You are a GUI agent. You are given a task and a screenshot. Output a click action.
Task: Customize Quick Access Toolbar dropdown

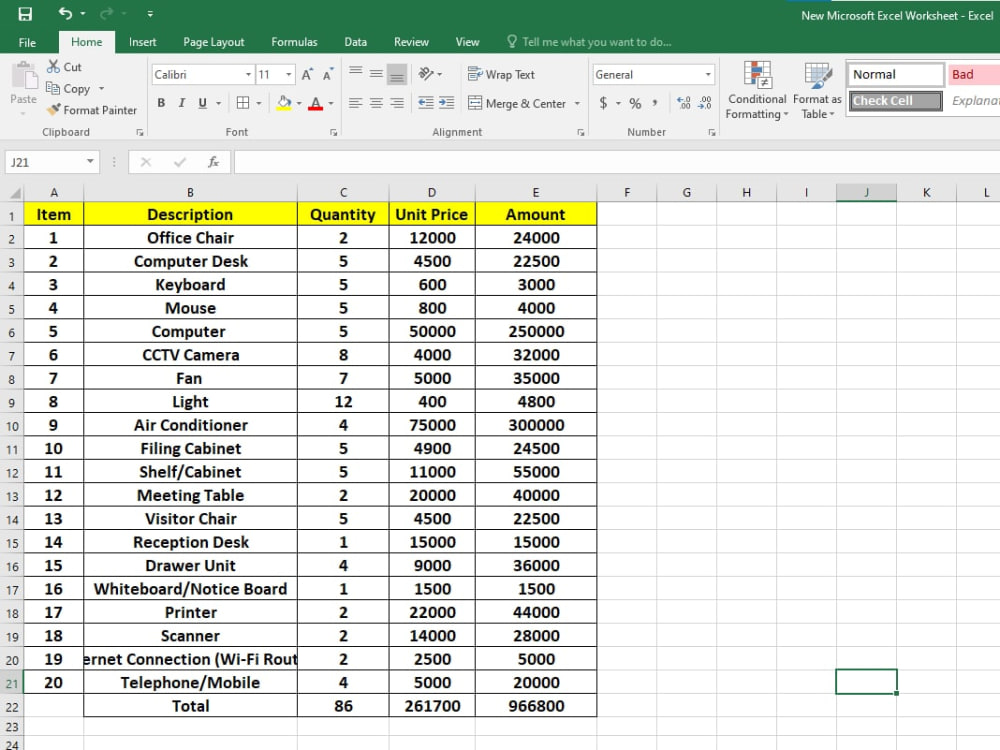click(x=150, y=13)
